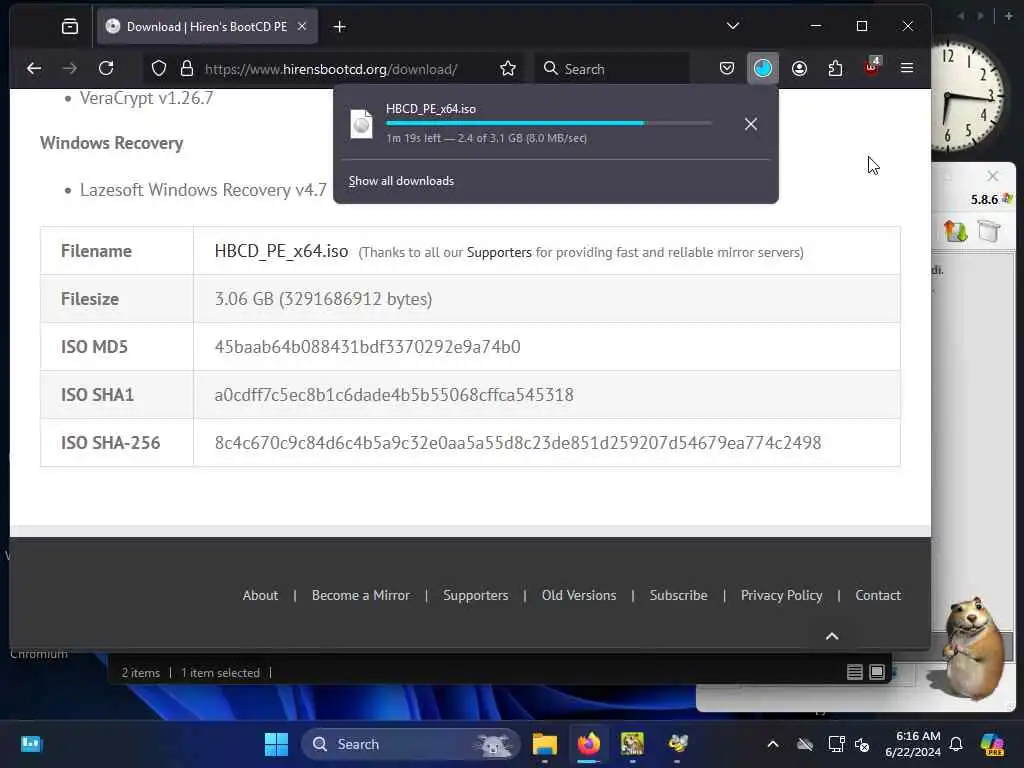Open the About footer link
1024x768 pixels.
pos(260,596)
